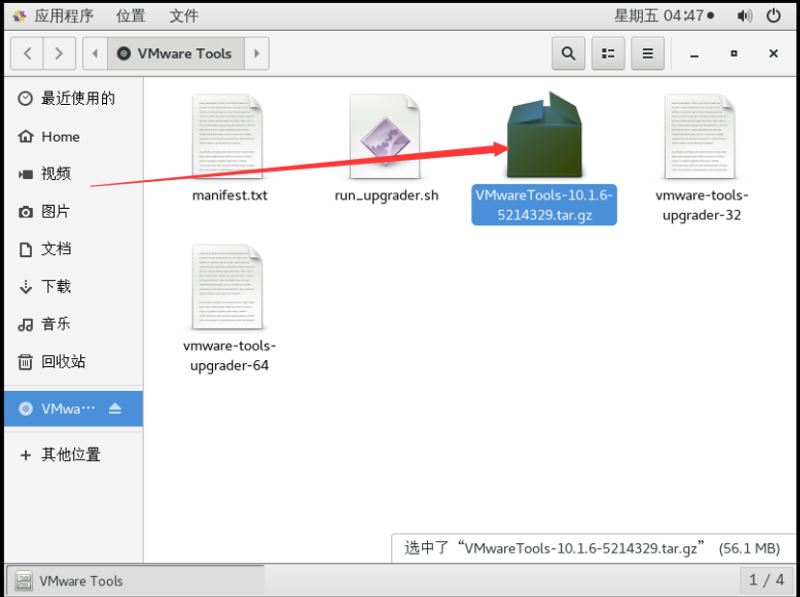Eject the VMware Tools disc
Image resolution: width=800 pixels, height=597 pixels.
(115, 408)
